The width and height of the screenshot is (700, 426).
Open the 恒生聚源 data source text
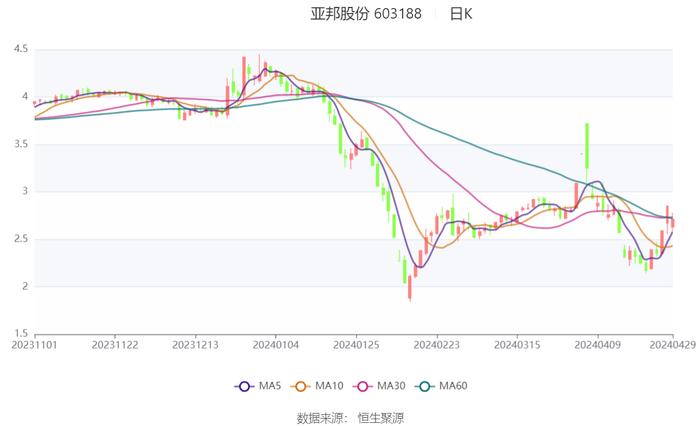click(380, 417)
